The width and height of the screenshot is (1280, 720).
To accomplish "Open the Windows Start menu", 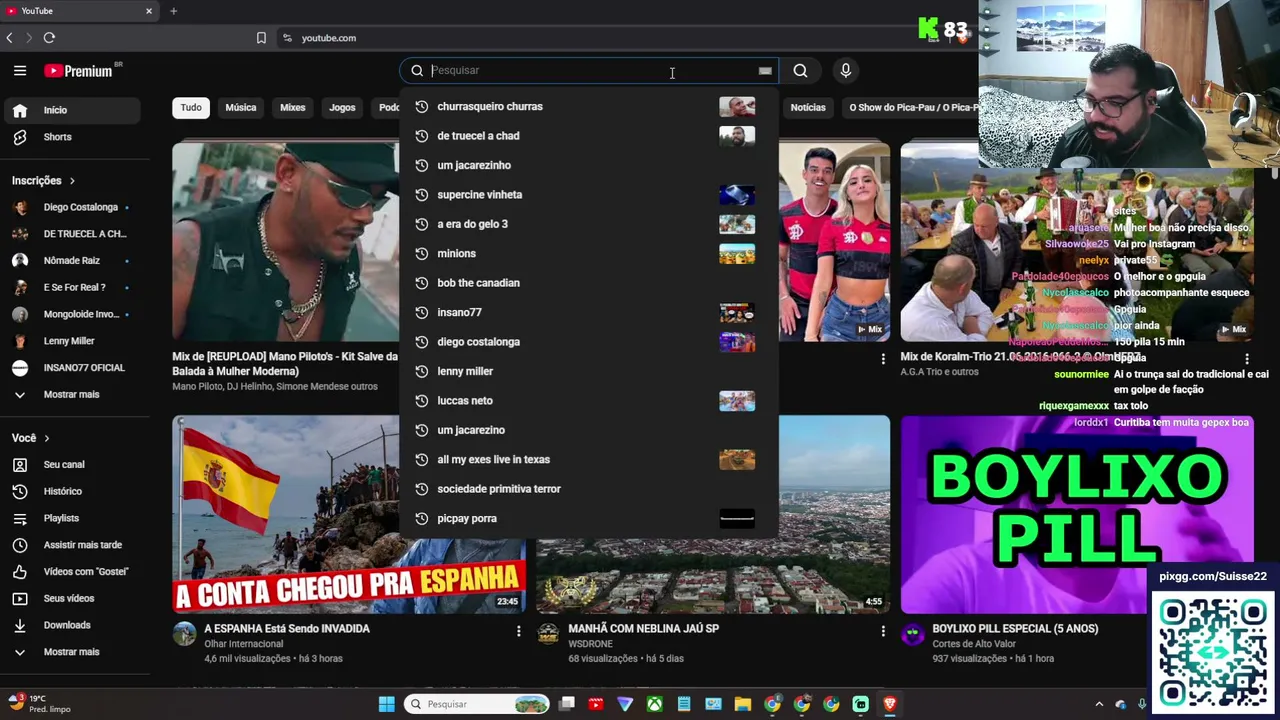I will pos(386,704).
